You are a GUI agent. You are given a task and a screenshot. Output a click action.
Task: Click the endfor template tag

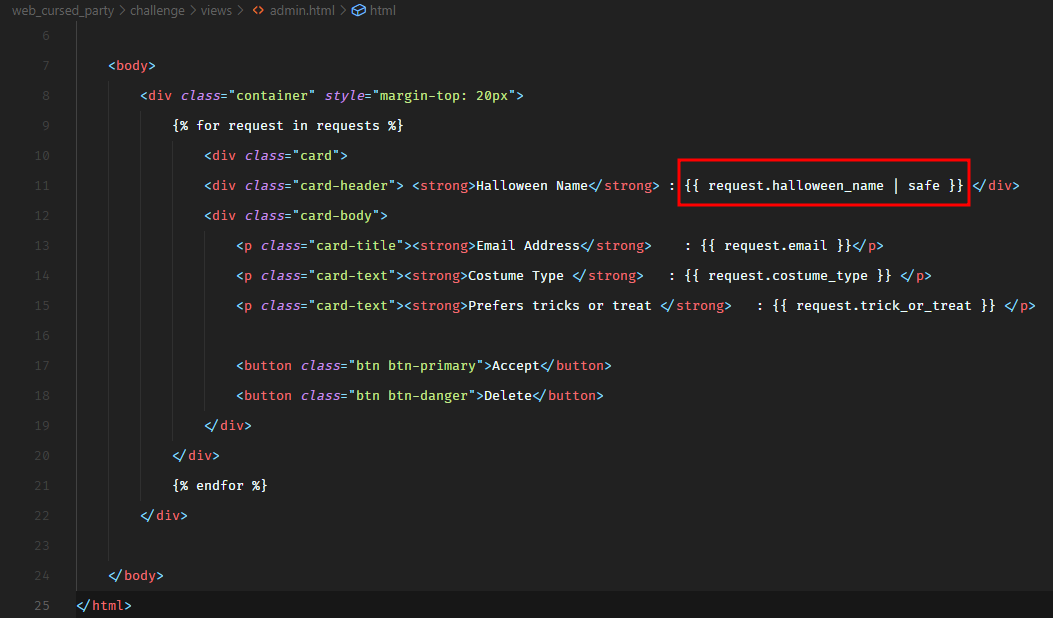coord(220,486)
